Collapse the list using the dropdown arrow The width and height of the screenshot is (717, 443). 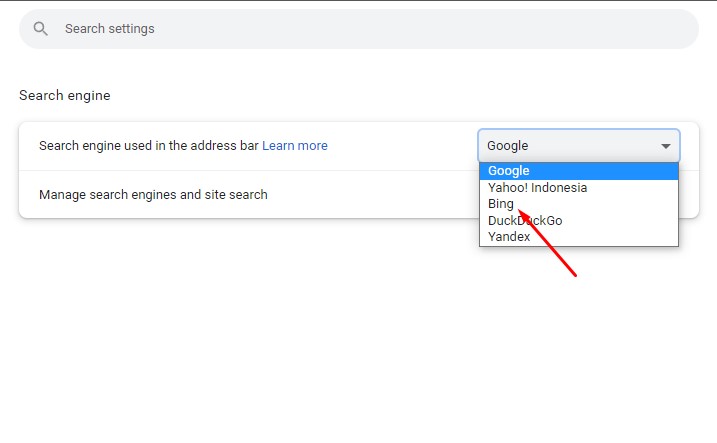coord(666,146)
